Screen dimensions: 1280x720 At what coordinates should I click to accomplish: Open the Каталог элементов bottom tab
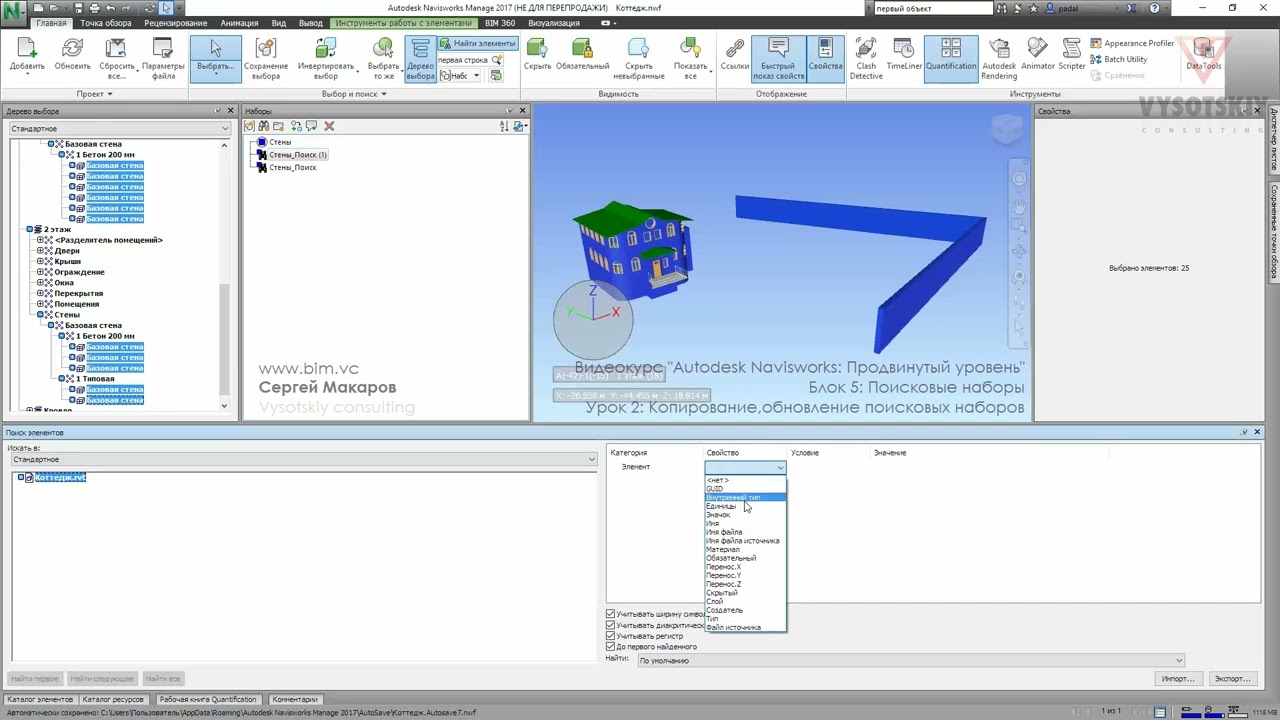(41, 699)
